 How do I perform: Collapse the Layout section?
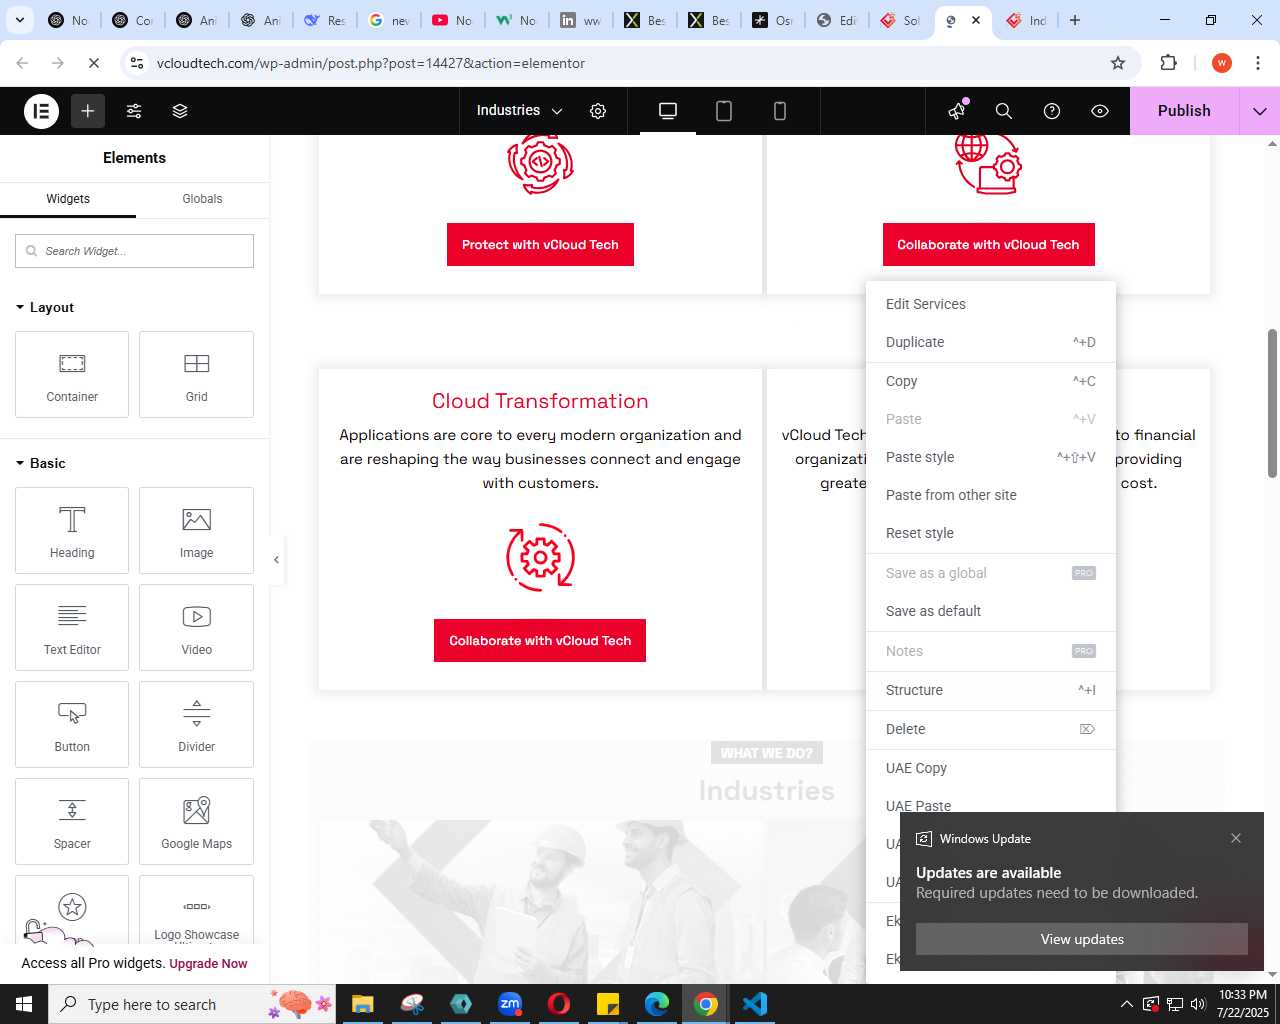[x=45, y=307]
